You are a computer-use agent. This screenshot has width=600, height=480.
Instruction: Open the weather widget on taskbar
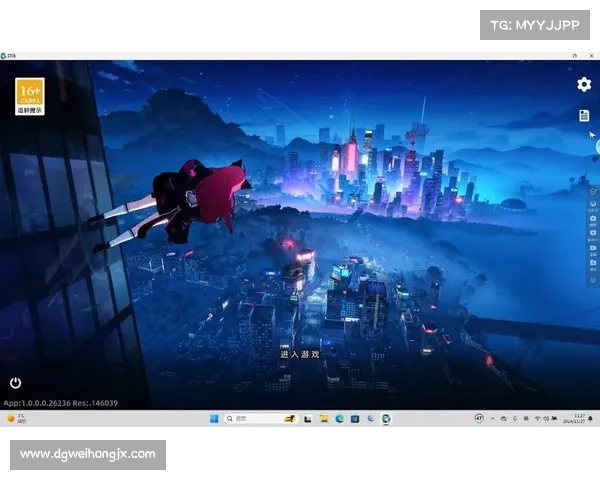(x=17, y=419)
